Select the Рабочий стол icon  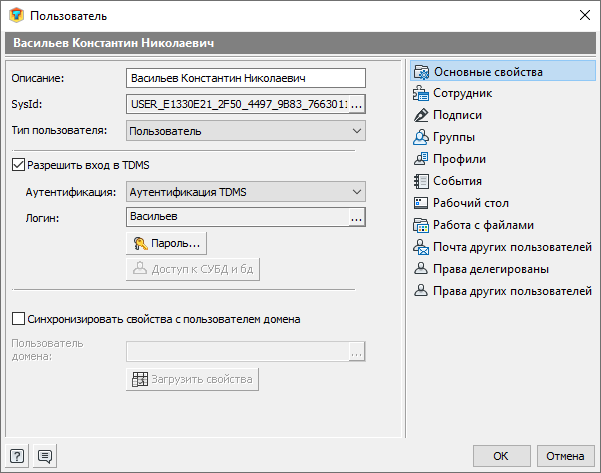pos(421,203)
